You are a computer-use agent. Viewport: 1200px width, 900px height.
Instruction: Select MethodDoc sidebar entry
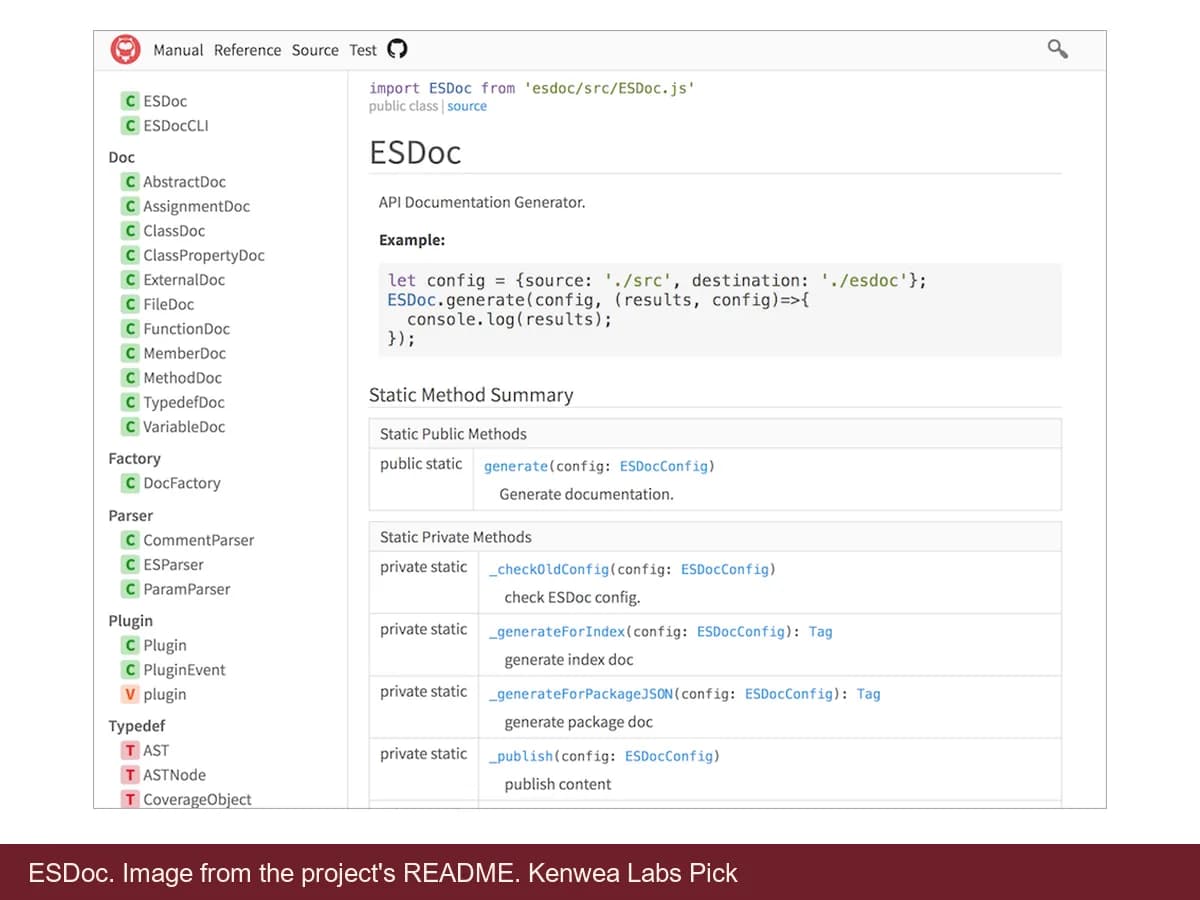[182, 378]
